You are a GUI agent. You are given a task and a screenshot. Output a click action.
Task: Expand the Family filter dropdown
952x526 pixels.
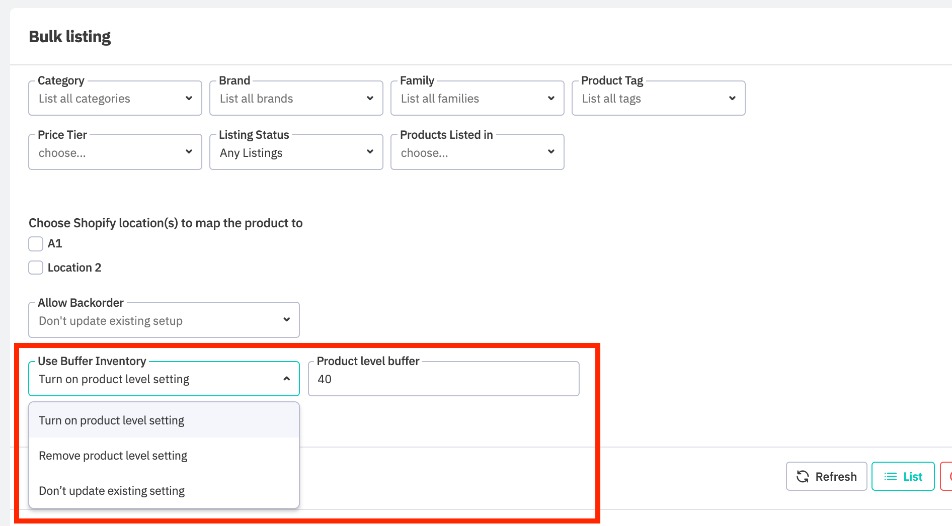(477, 98)
